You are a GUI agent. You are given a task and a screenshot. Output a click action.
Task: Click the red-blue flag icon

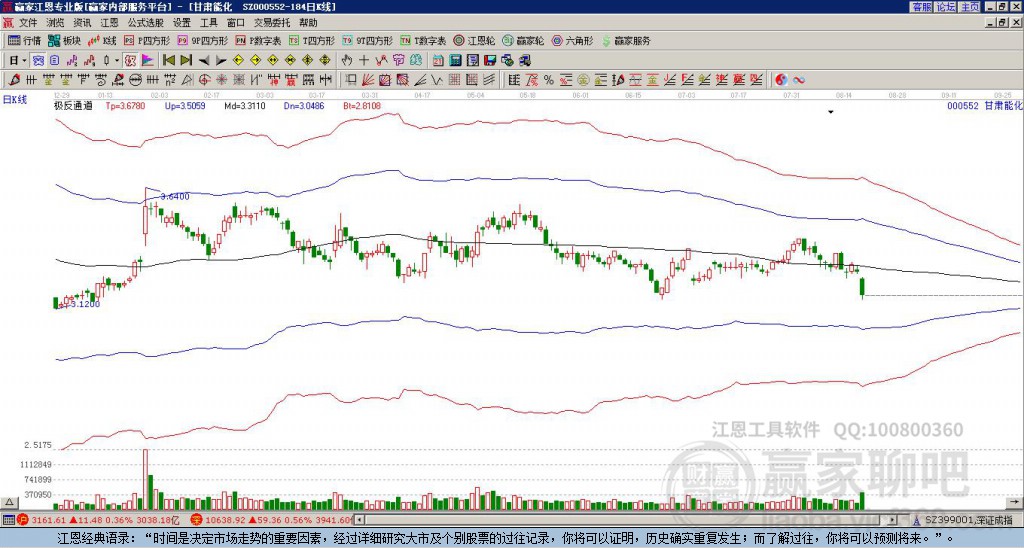148,61
